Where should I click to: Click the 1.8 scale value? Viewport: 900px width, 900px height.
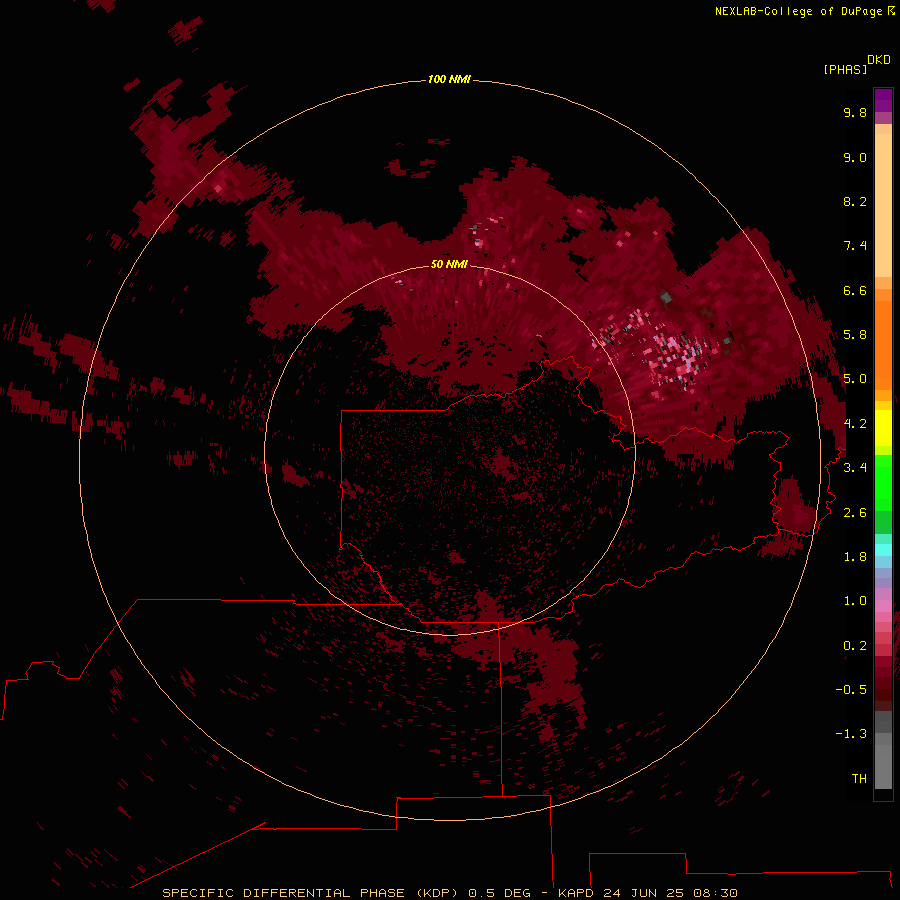(855, 557)
